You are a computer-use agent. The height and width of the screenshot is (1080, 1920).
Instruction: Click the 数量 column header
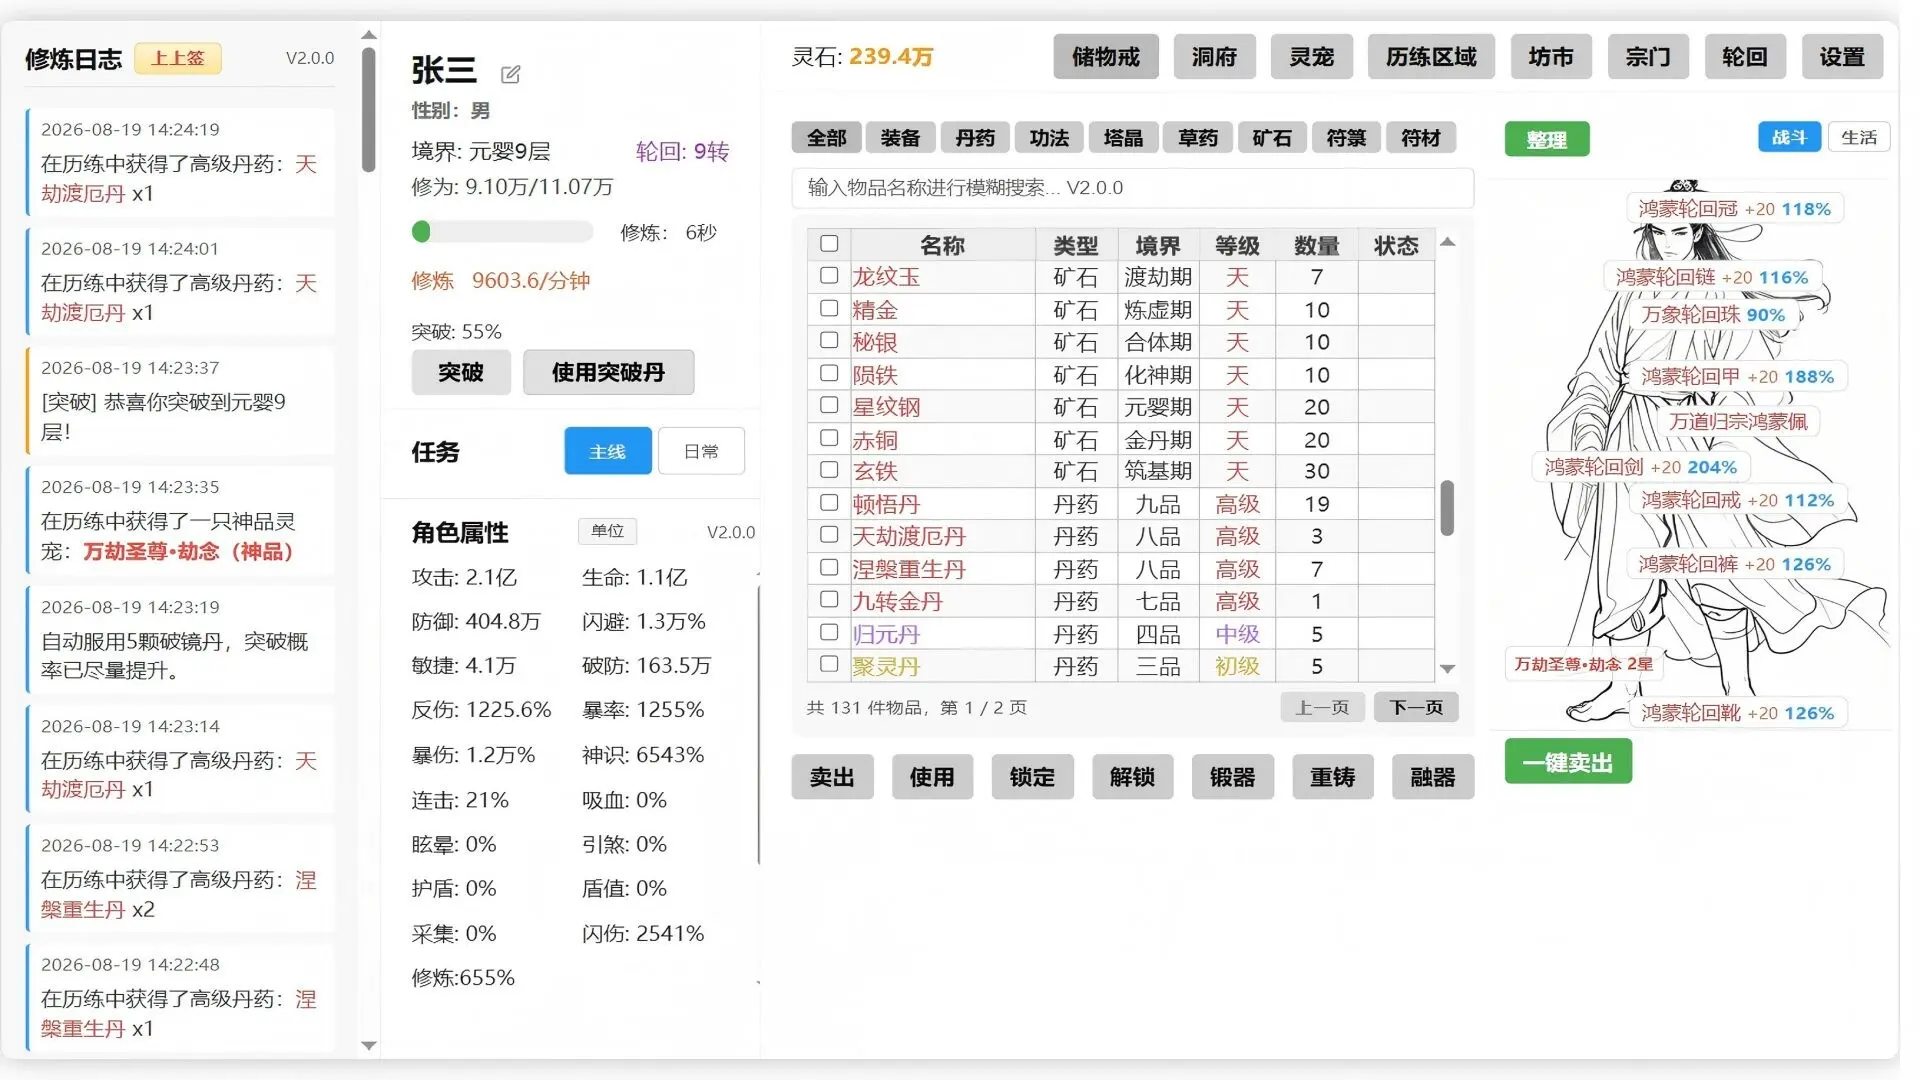[1316, 245]
